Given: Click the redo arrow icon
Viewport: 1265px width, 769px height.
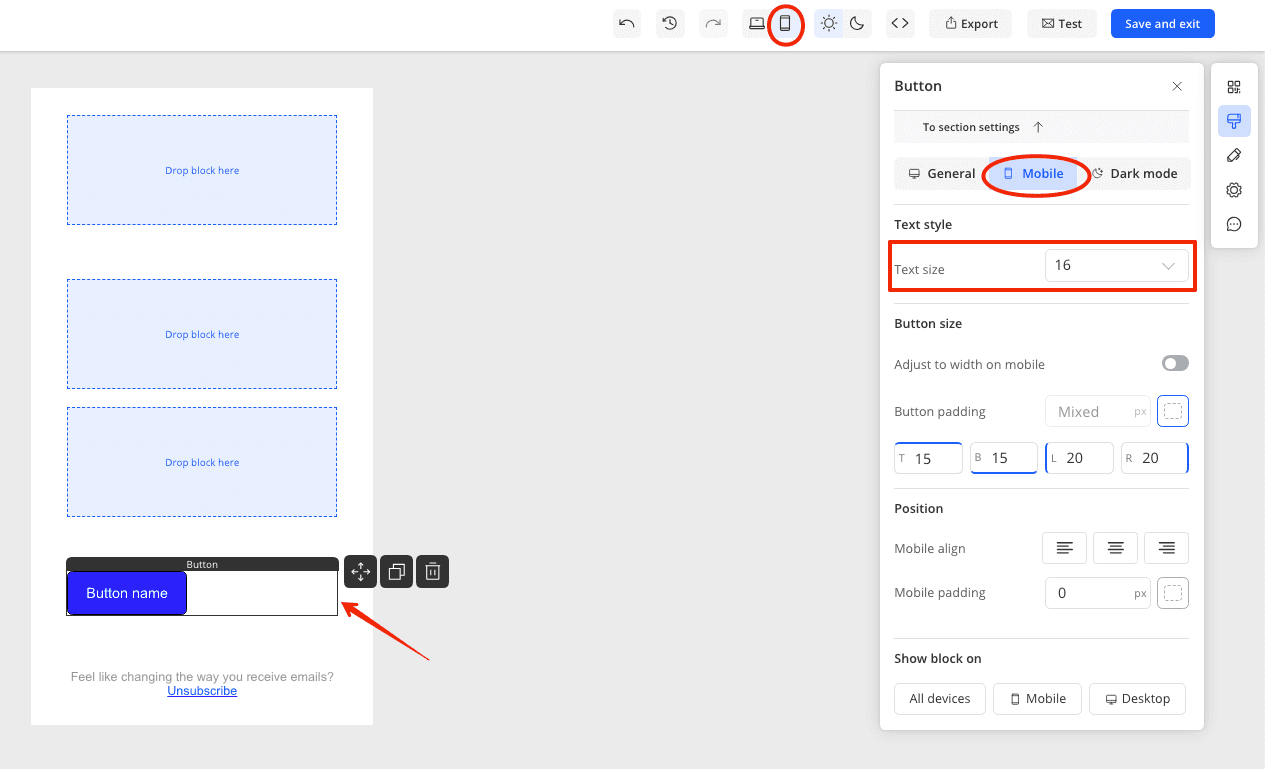Looking at the screenshot, I should (713, 23).
